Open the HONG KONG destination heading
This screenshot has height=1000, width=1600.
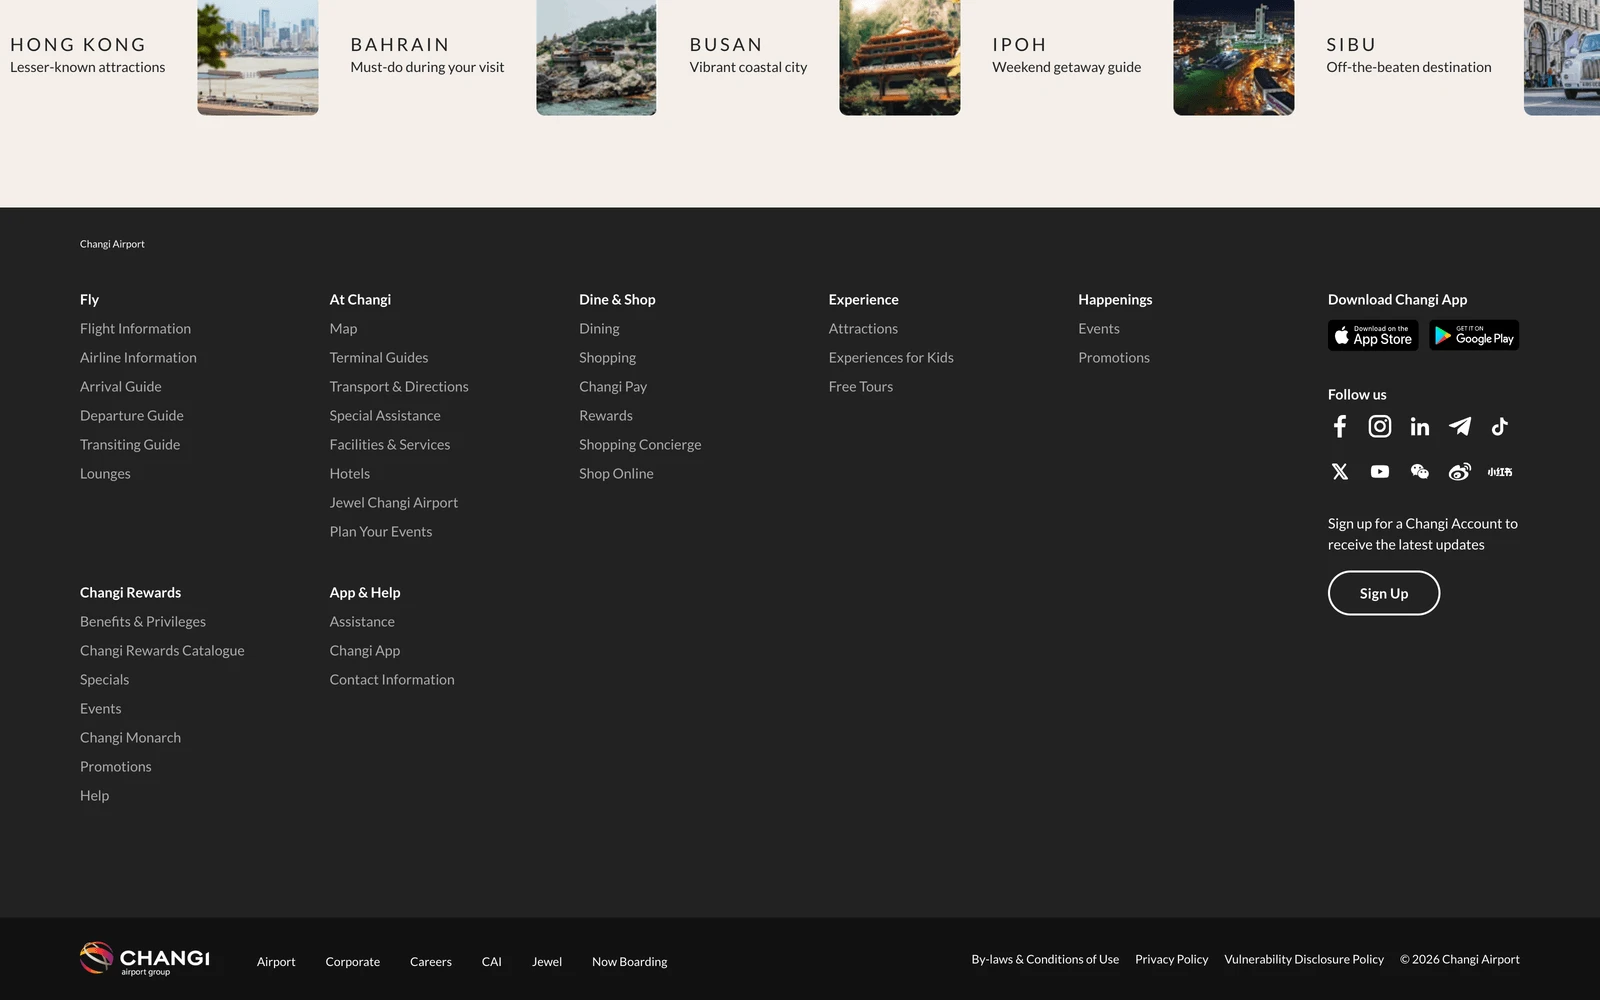click(x=78, y=45)
